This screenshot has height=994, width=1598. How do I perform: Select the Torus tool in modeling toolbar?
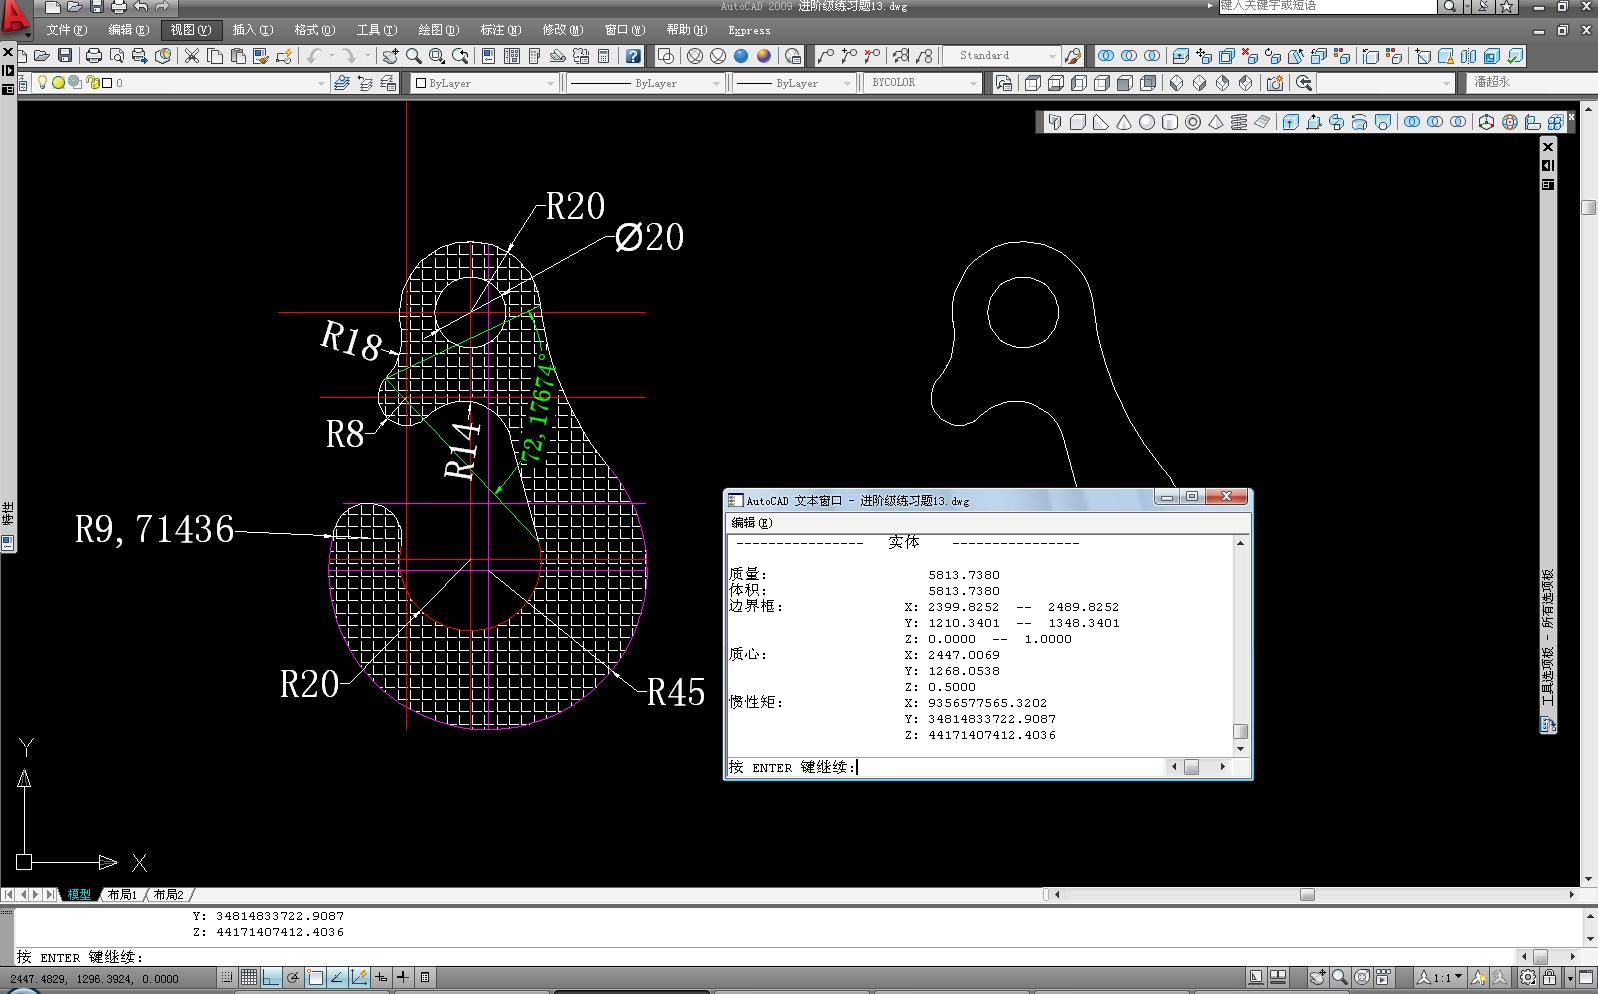(1193, 122)
